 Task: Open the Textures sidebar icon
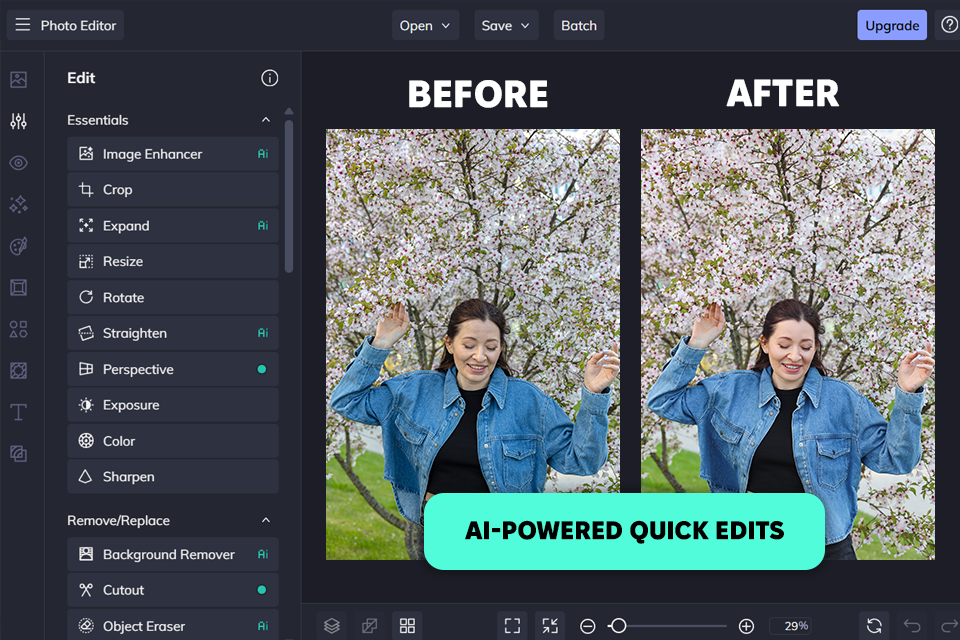(18, 371)
